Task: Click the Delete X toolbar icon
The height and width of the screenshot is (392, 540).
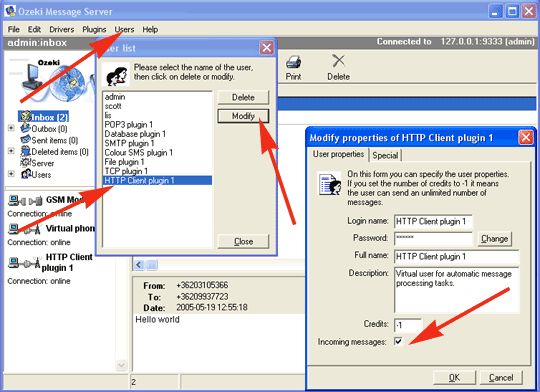Action: click(338, 61)
